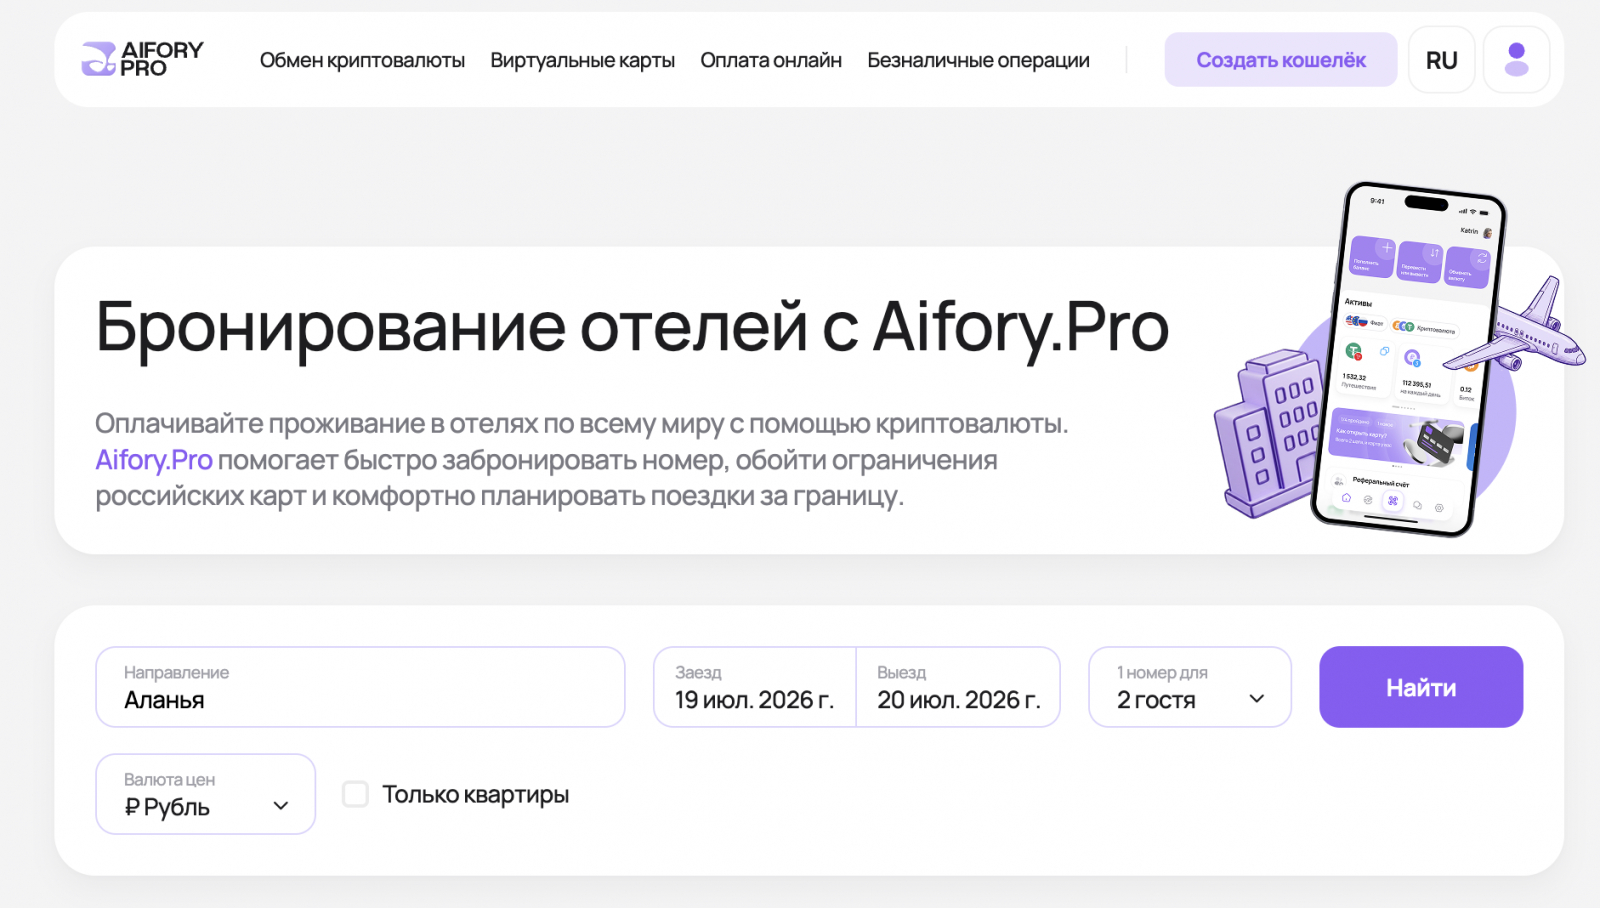1600x908 pixels.
Task: Pick the Заезд check-in date
Action: click(x=755, y=687)
